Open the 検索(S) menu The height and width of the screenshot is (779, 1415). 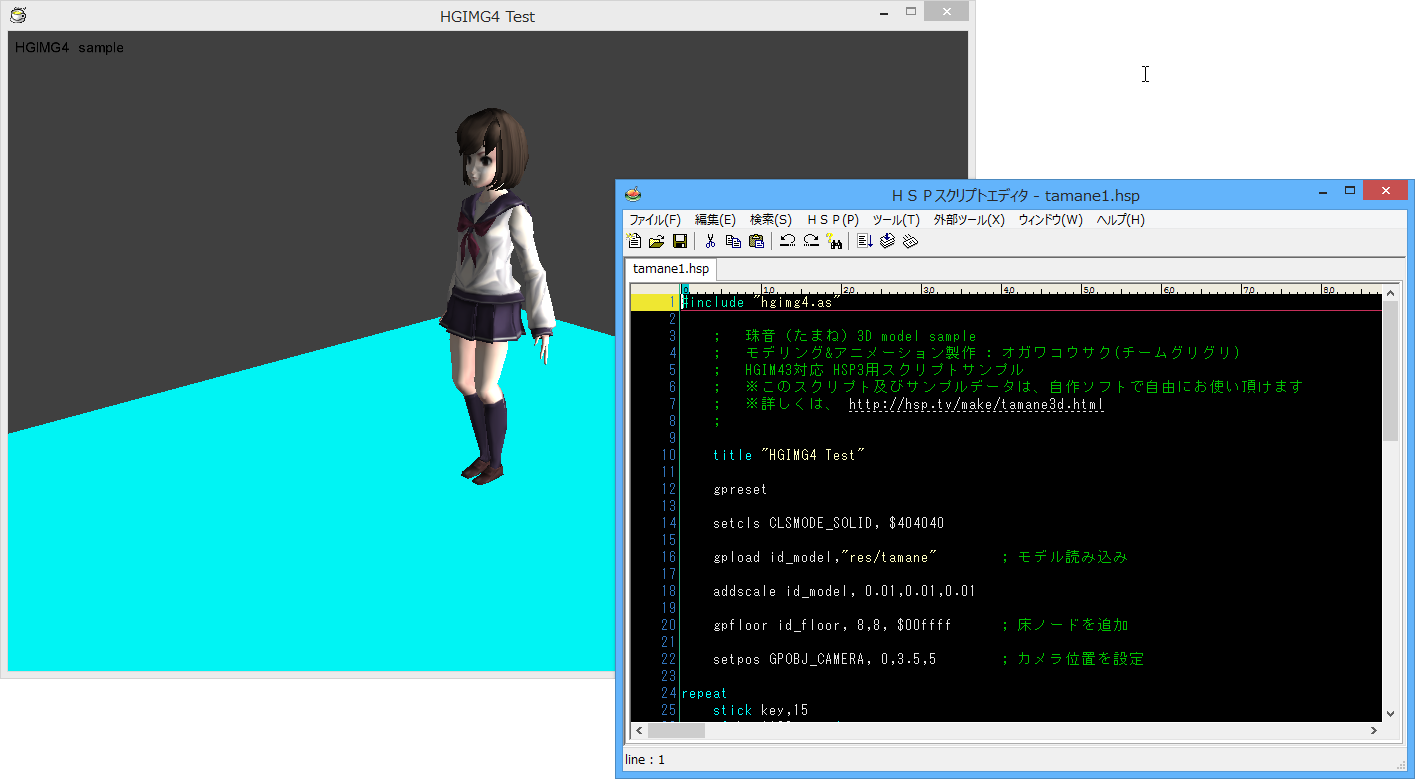[771, 220]
